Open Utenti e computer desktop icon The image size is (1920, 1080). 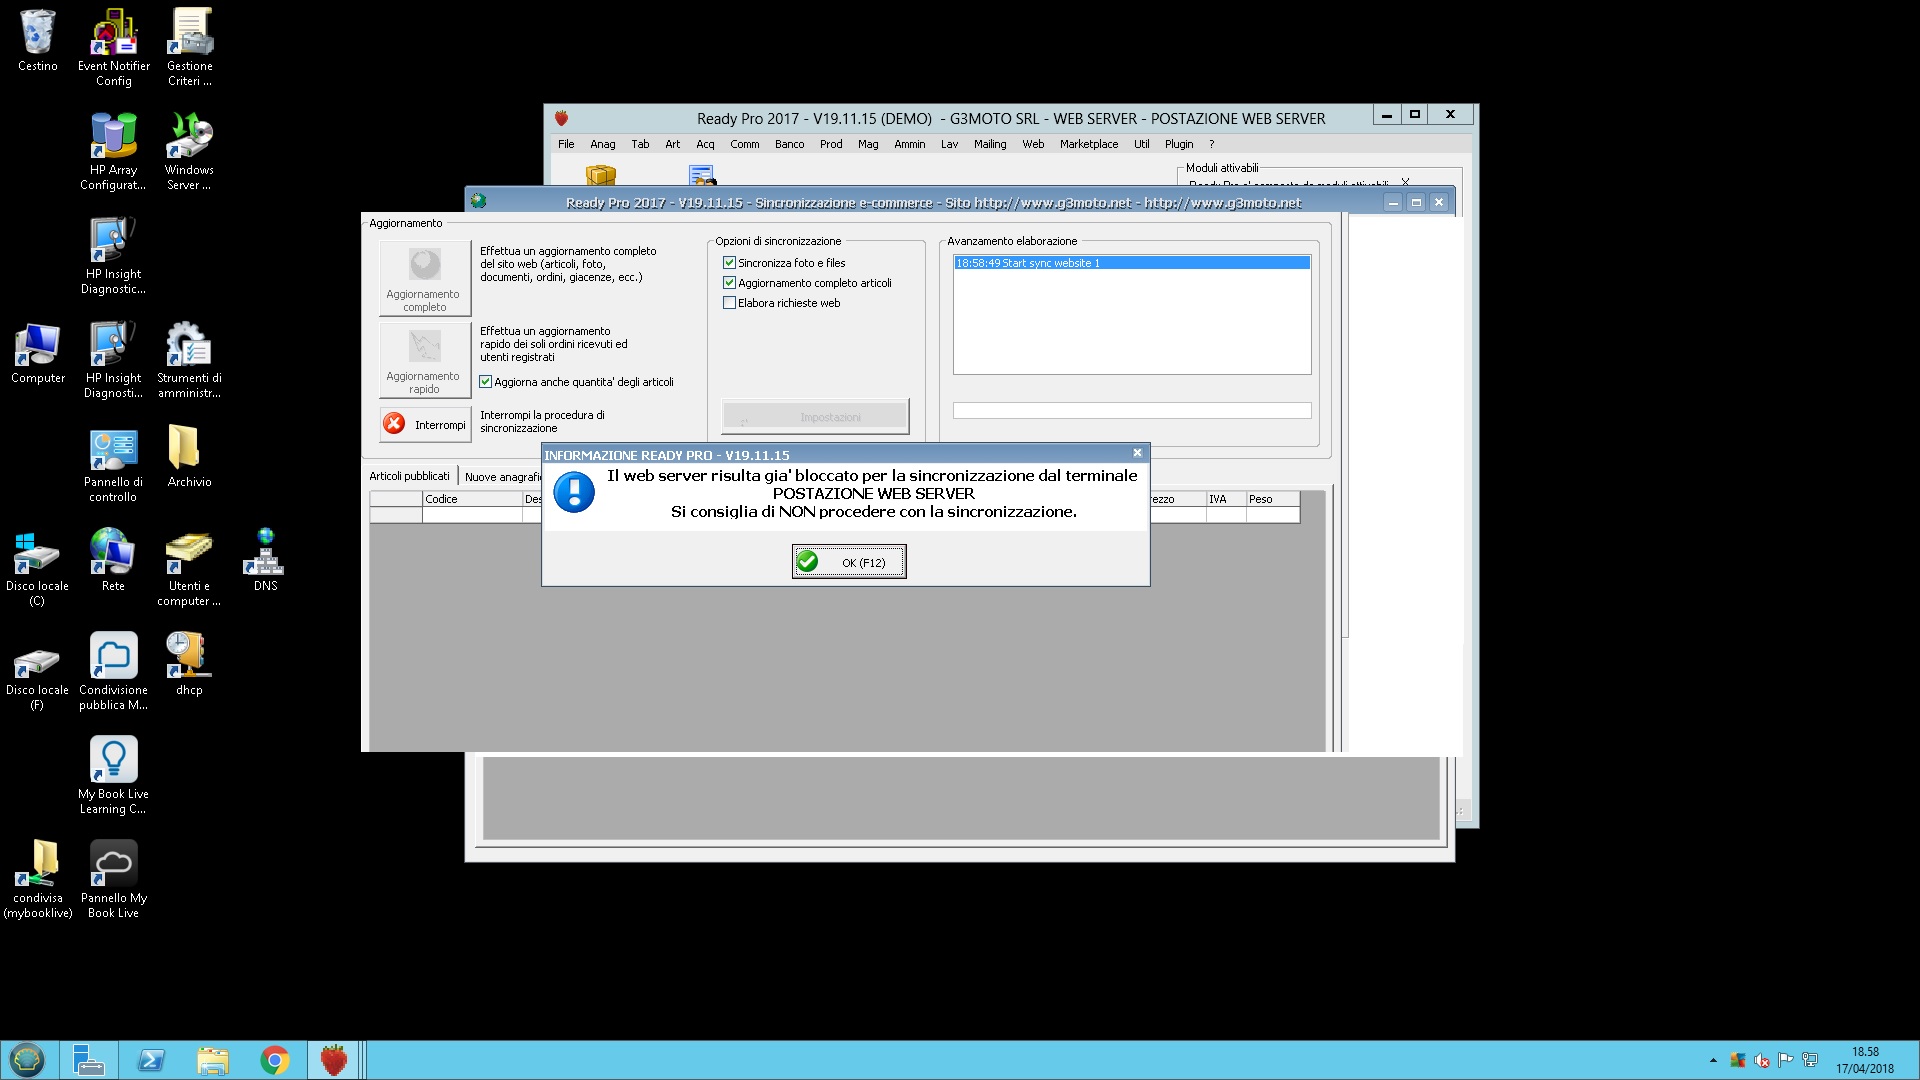(x=189, y=568)
